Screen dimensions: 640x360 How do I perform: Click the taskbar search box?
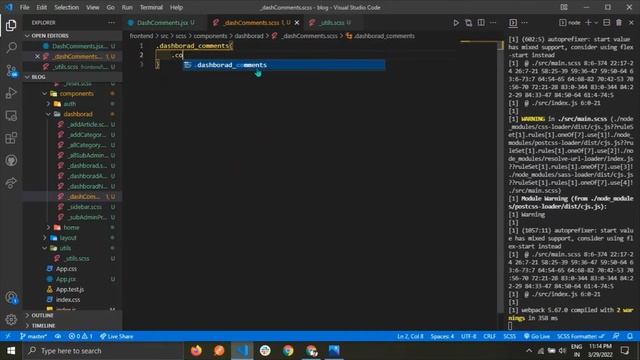[x=104, y=351]
